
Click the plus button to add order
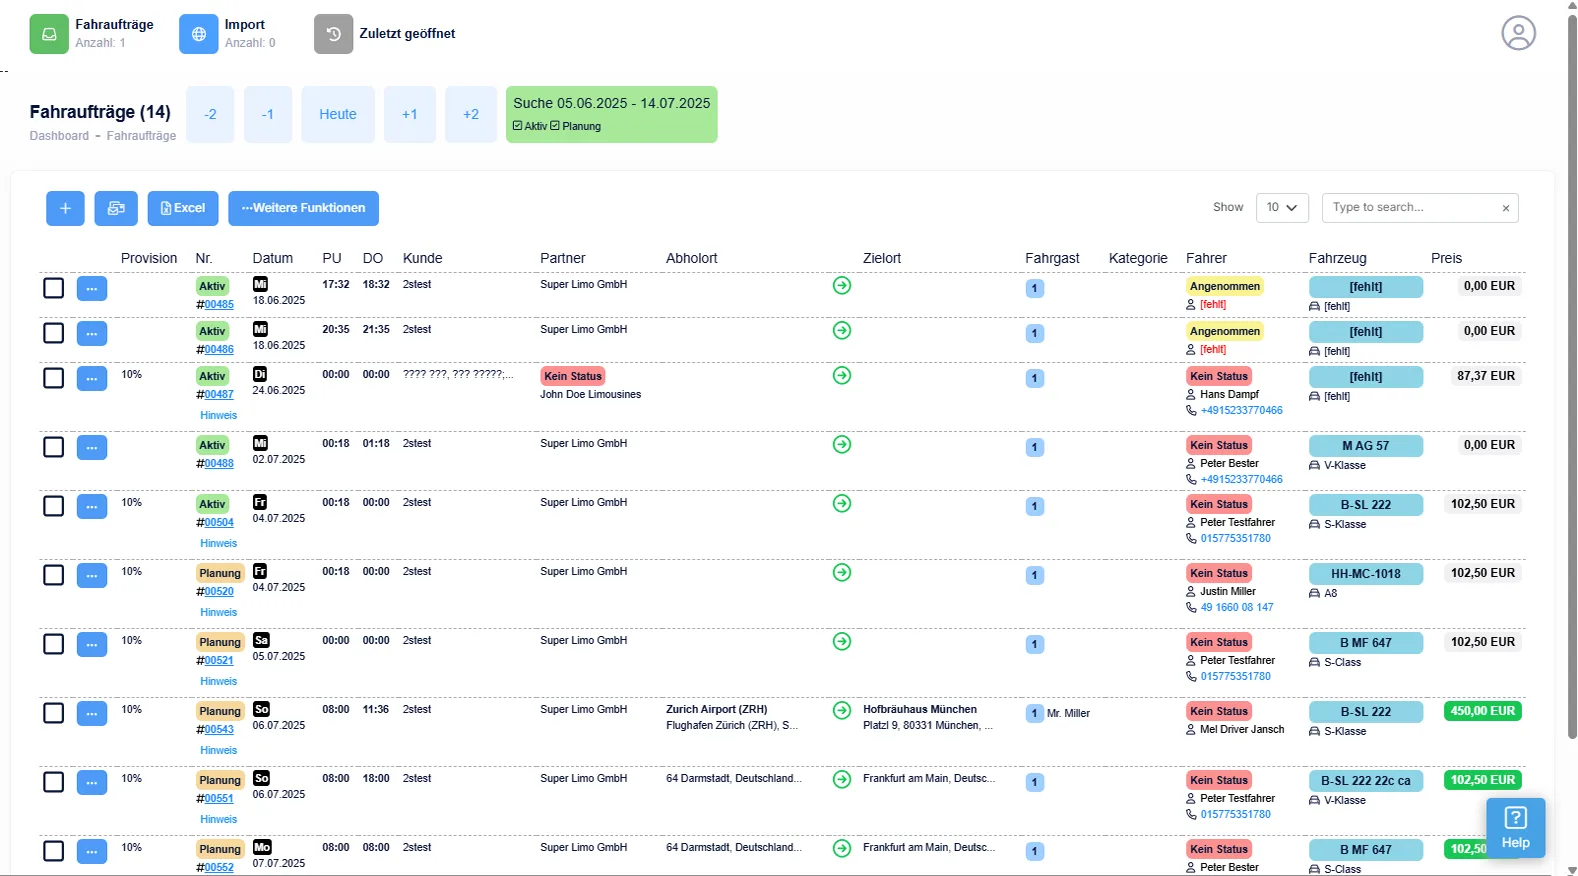65,208
